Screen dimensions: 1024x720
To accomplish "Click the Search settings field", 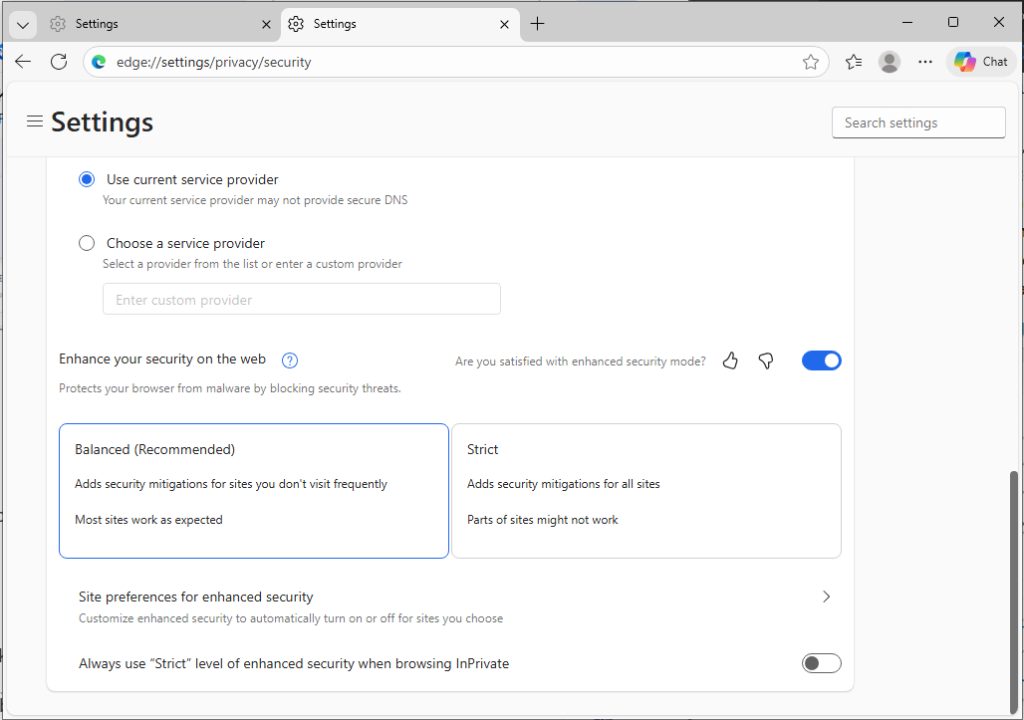I will [x=918, y=123].
